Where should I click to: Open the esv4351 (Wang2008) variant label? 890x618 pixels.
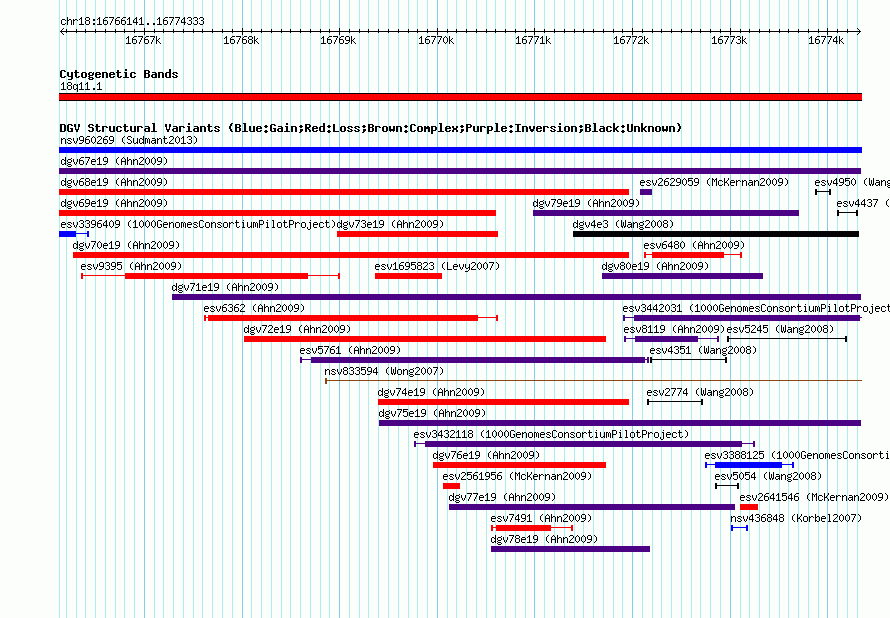coord(703,350)
